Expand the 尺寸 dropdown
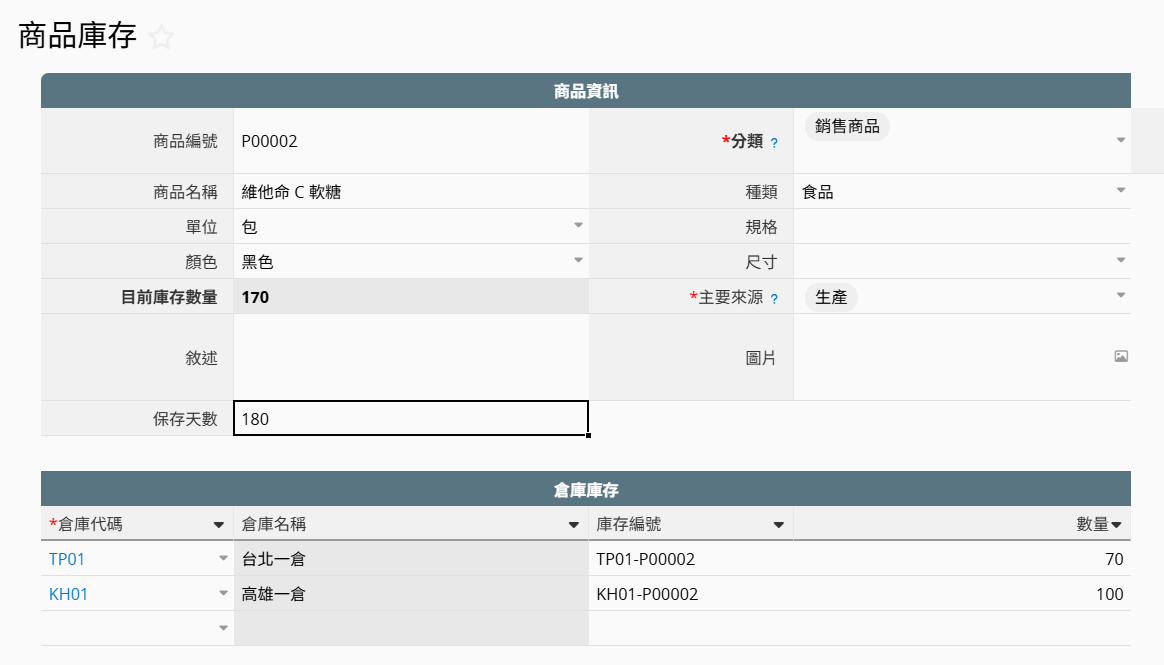 (1121, 260)
